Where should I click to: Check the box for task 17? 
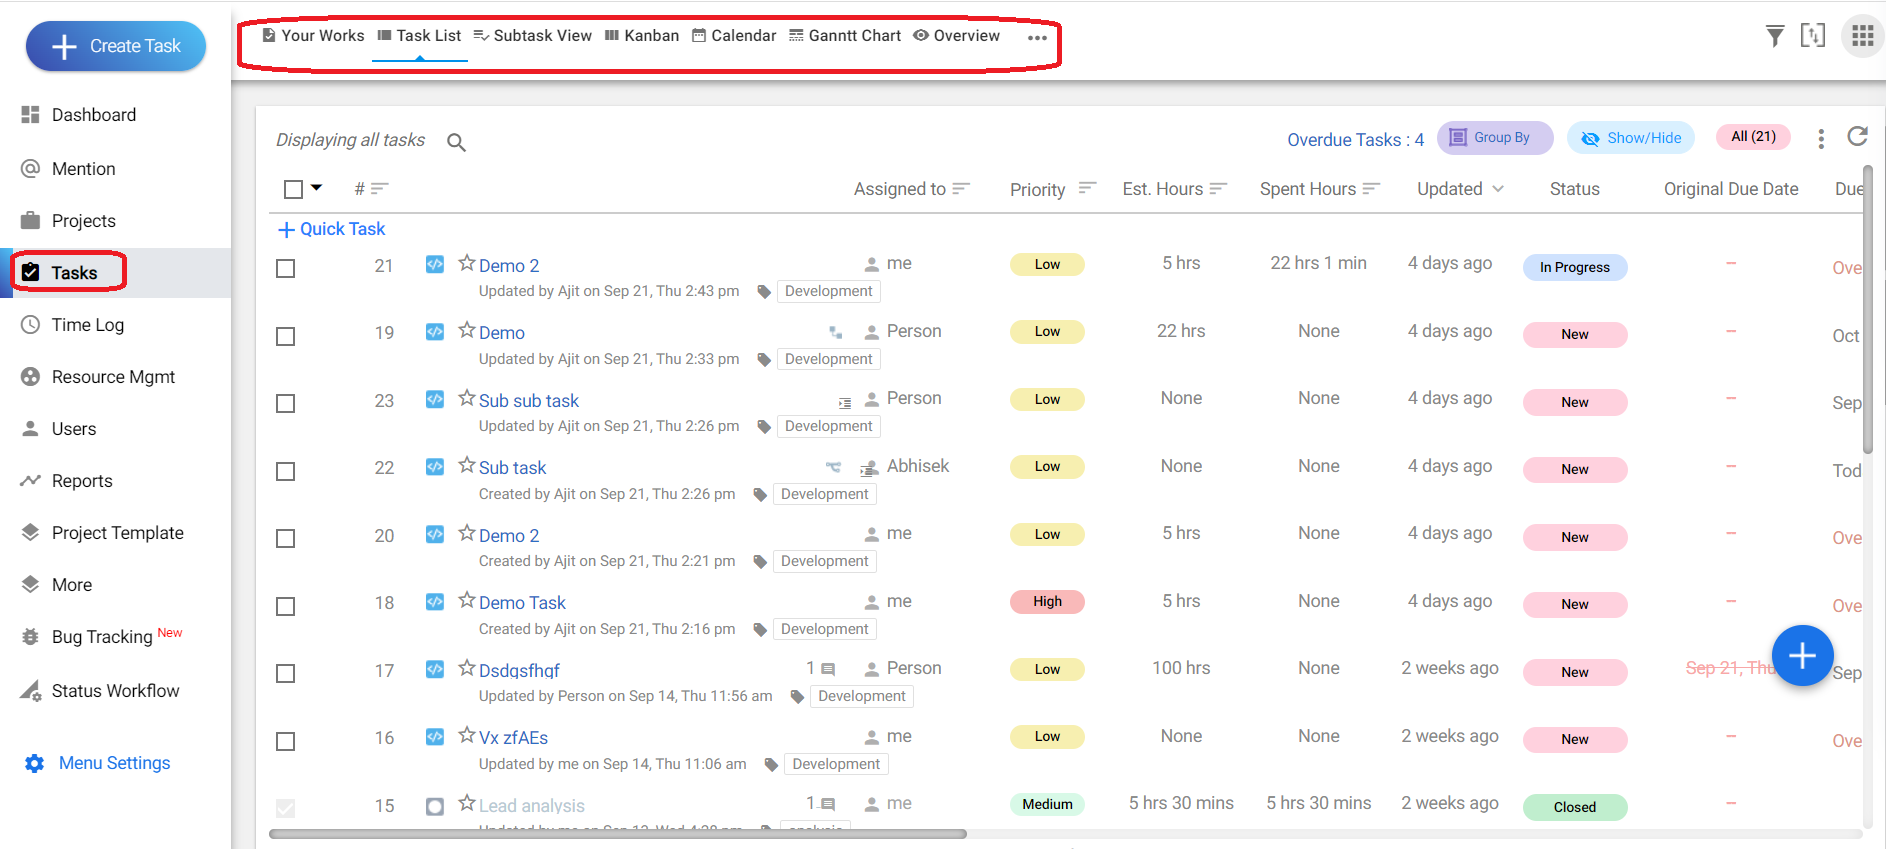[286, 674]
